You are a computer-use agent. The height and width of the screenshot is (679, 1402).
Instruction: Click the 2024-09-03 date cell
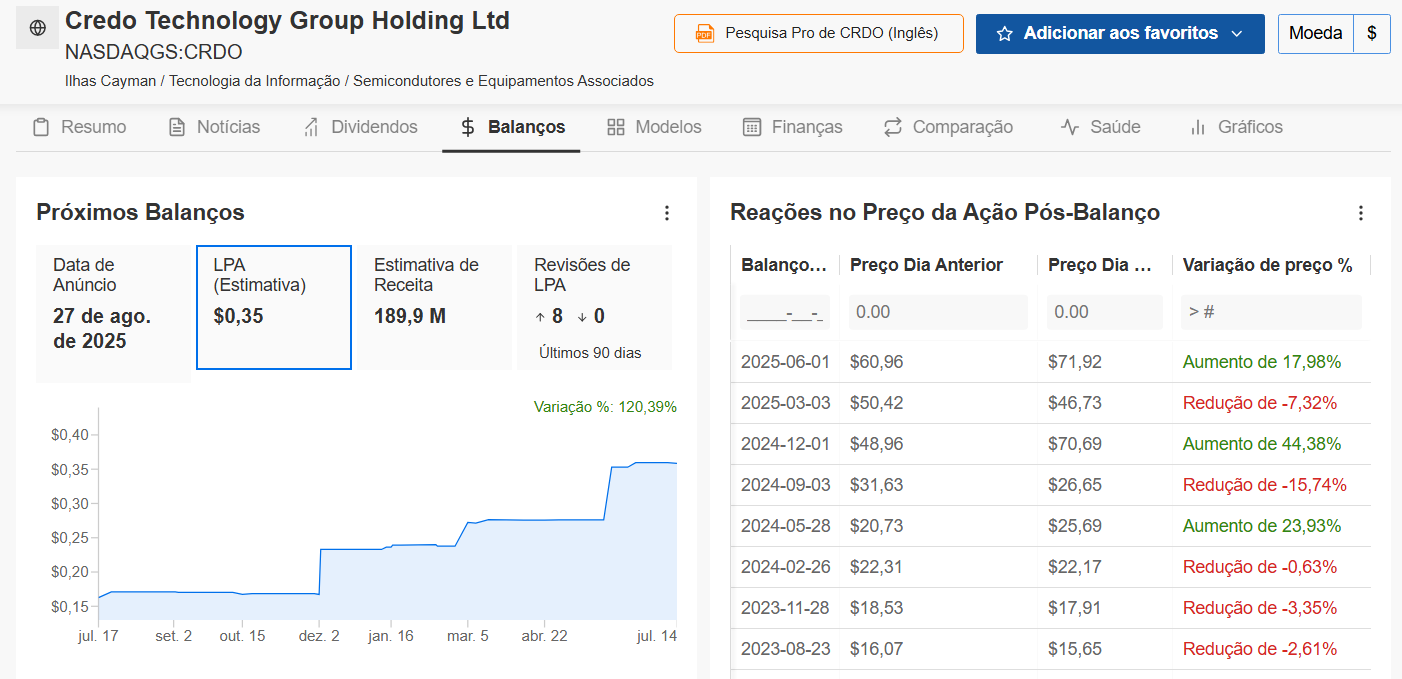click(x=785, y=485)
